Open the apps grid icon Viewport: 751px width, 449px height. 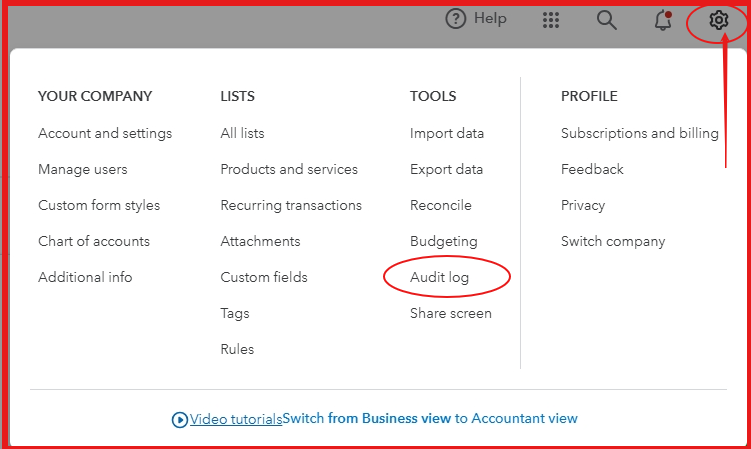click(x=550, y=20)
